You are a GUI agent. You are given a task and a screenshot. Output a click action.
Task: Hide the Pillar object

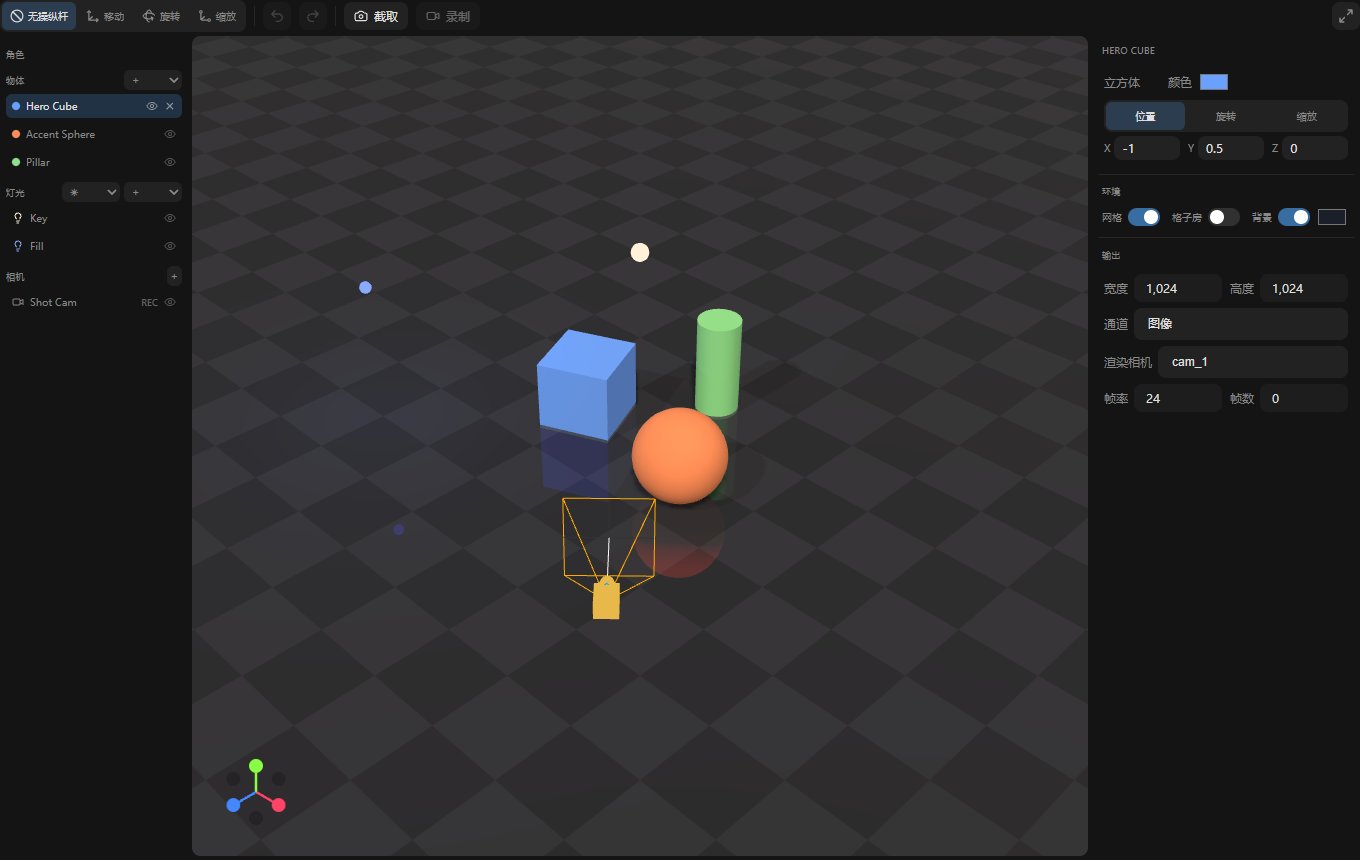170,162
